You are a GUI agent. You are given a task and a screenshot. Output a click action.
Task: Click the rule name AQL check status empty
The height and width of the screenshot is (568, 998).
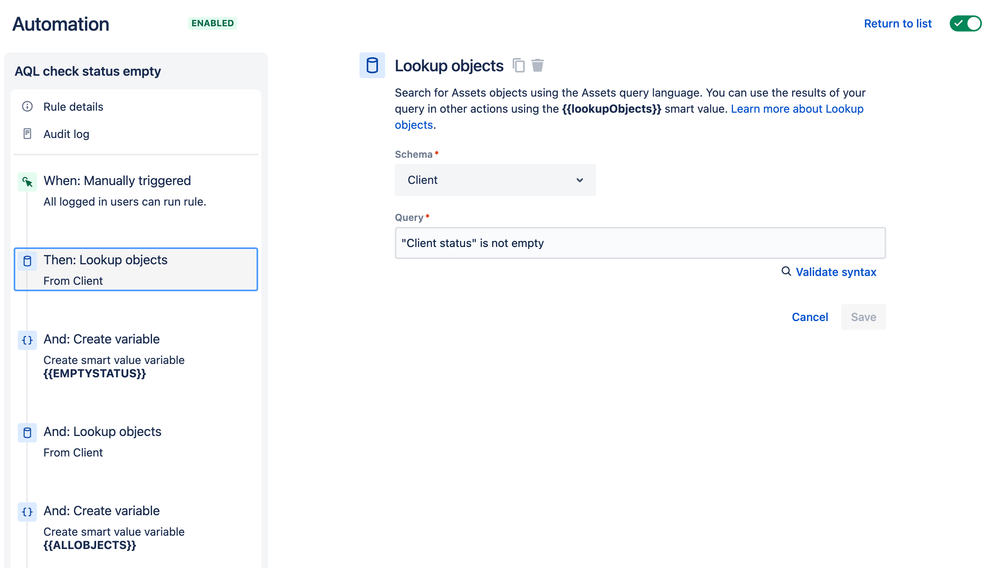[x=88, y=71]
